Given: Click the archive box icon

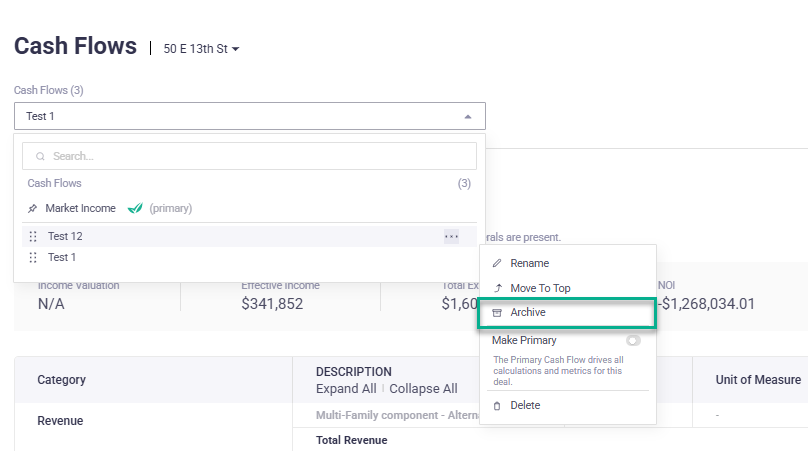Looking at the screenshot, I should click(497, 313).
